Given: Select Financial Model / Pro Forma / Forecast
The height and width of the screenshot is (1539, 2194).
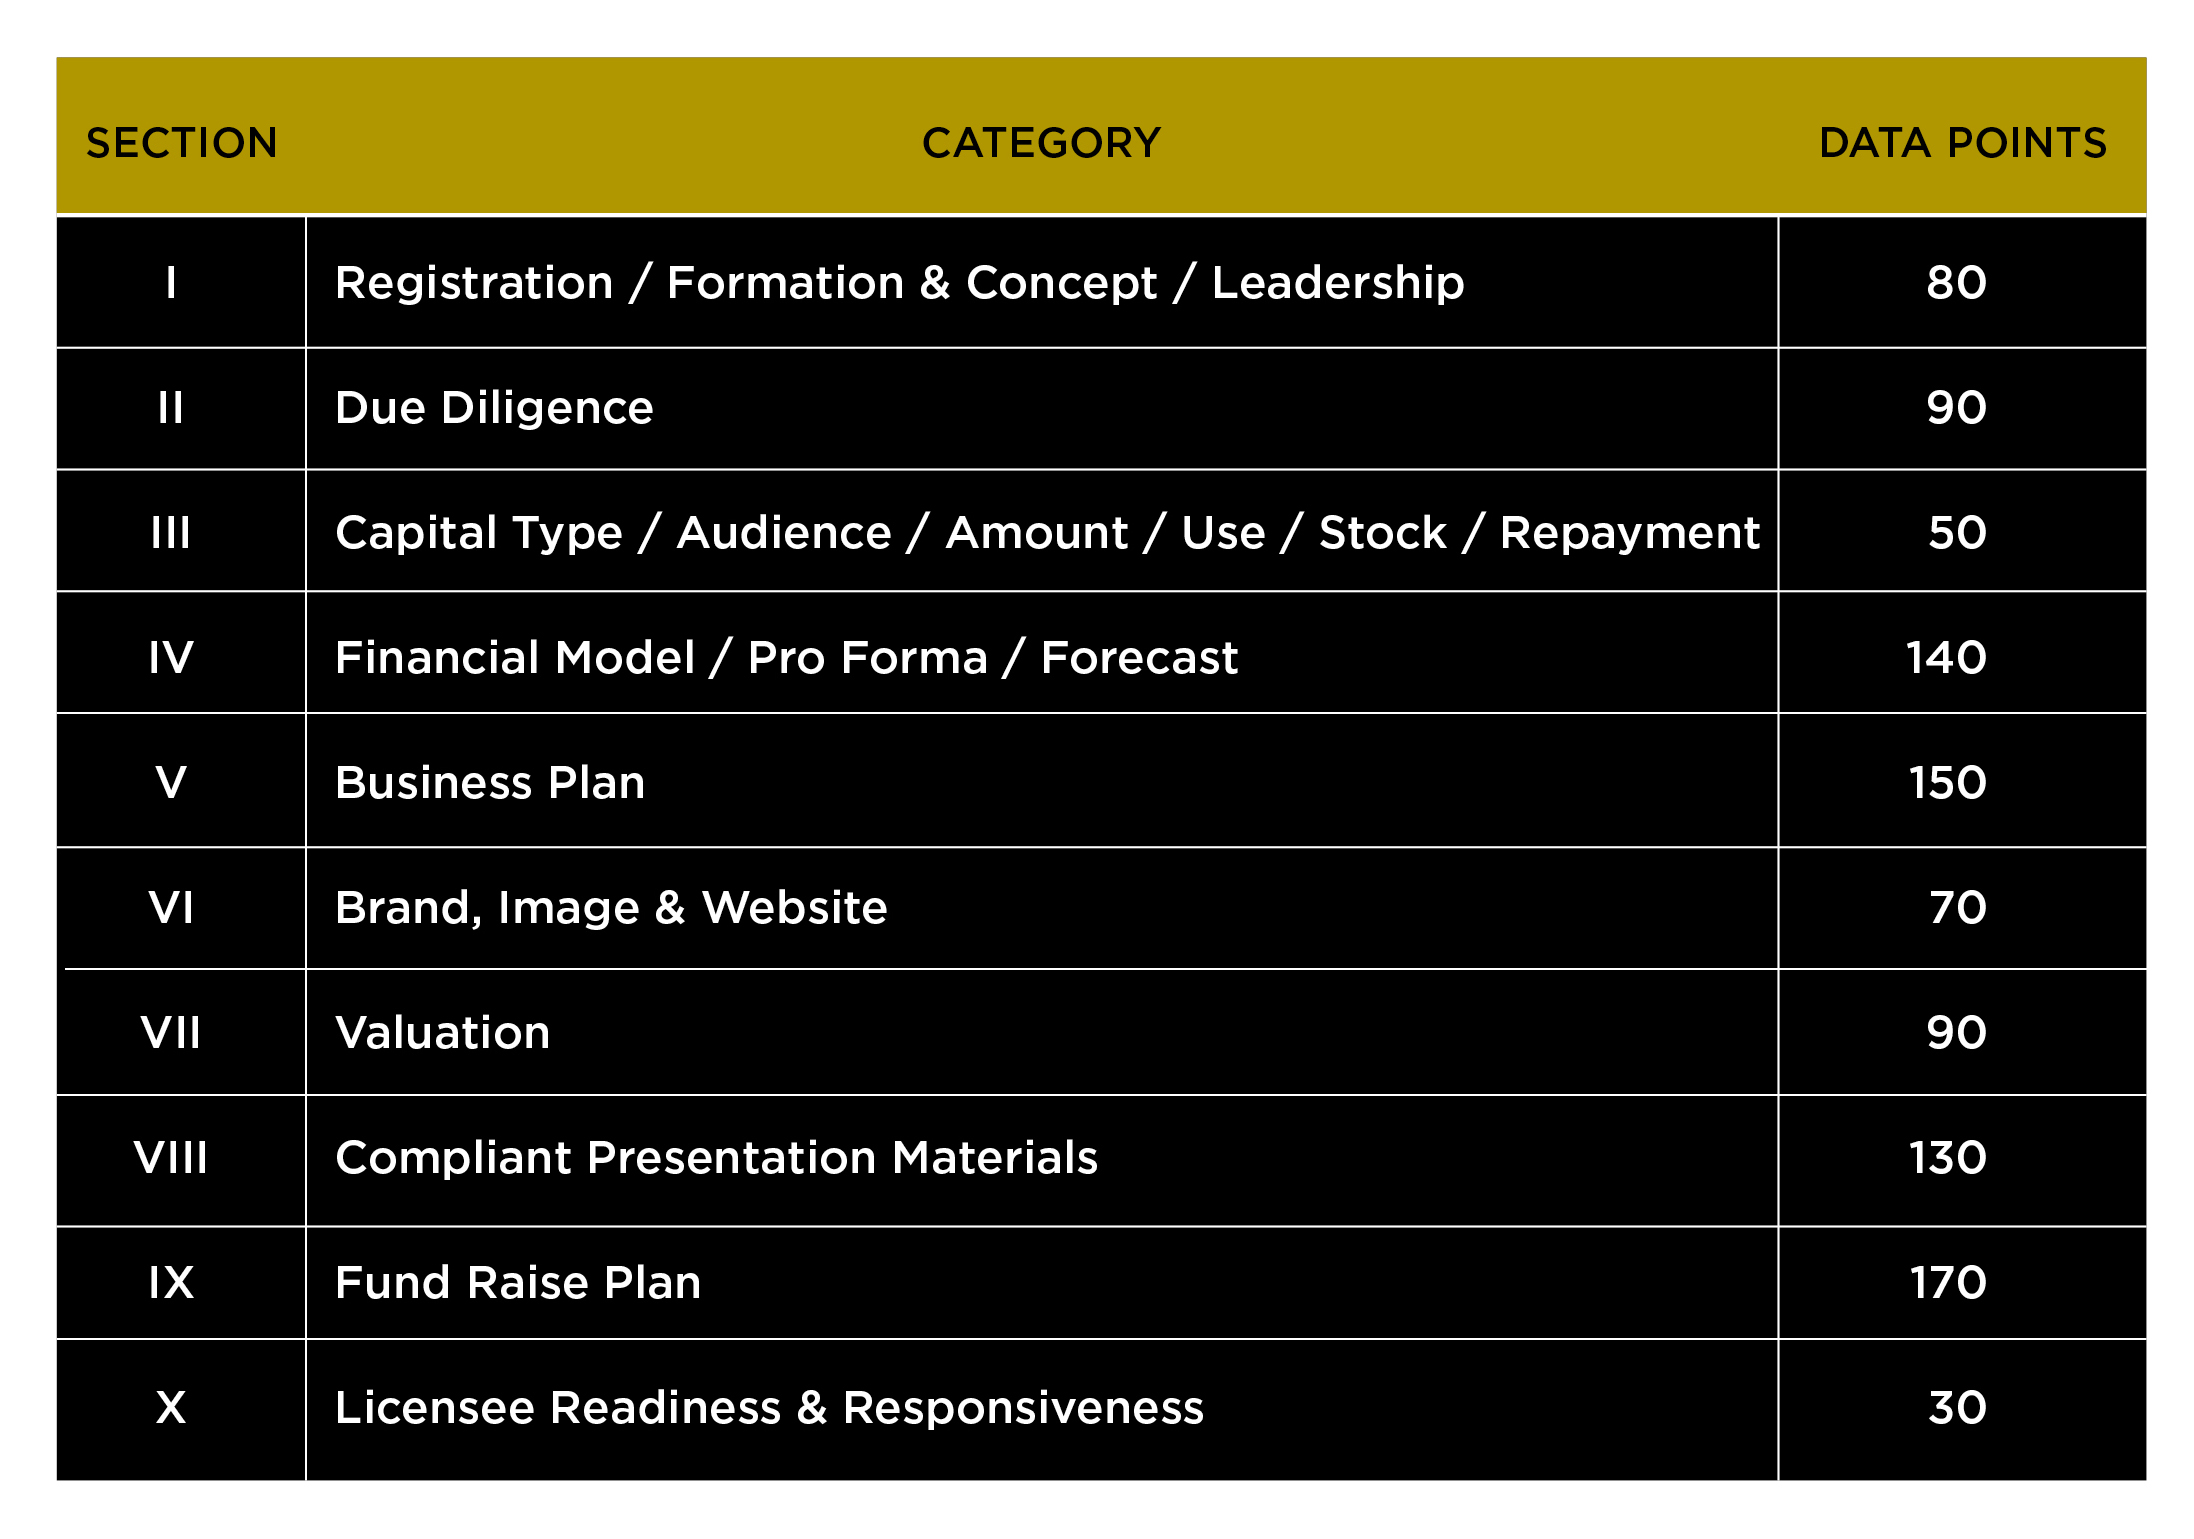Looking at the screenshot, I should (786, 658).
